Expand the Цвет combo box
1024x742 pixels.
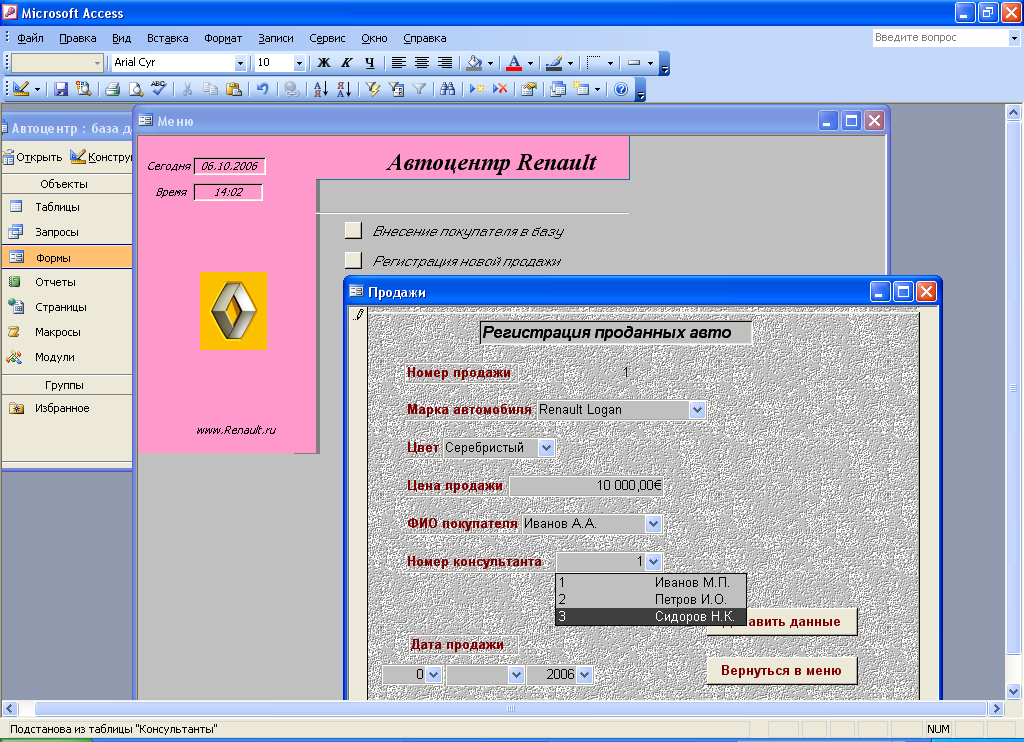pyautogui.click(x=547, y=447)
